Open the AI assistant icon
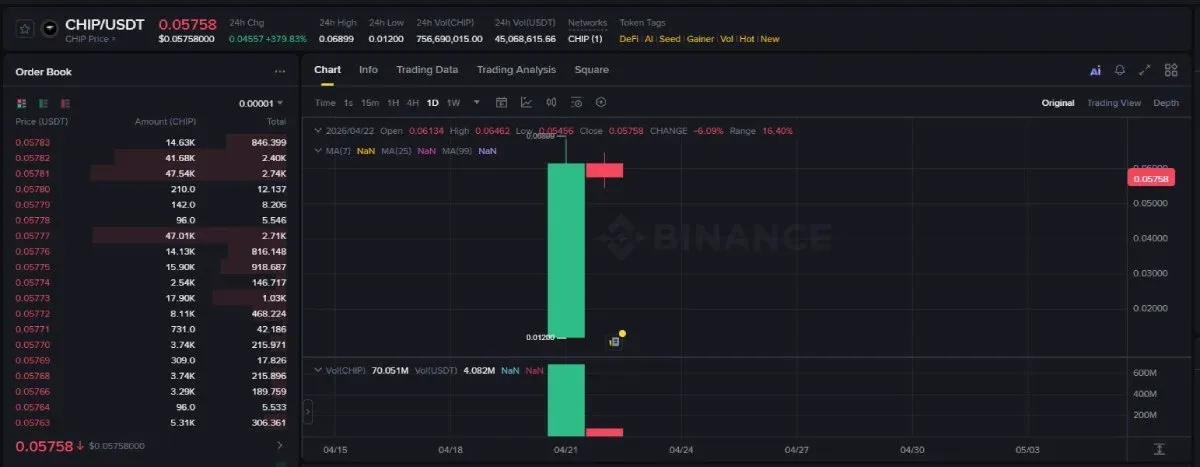 pos(1095,71)
